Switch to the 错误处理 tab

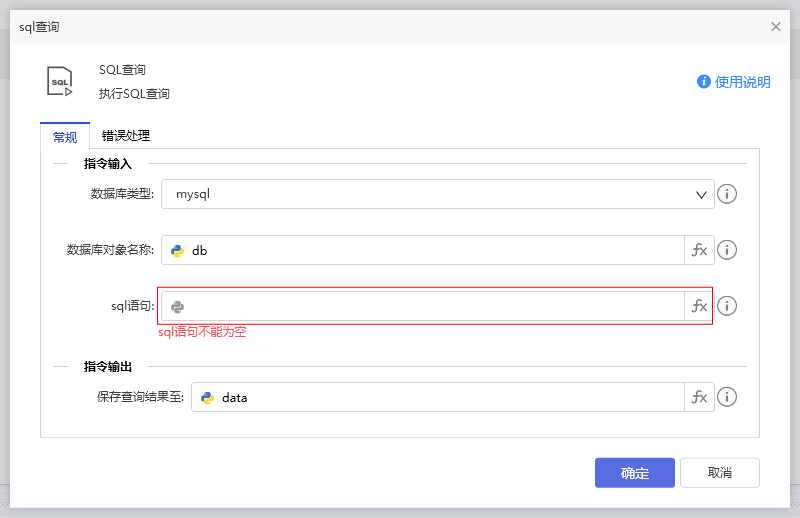[126, 136]
